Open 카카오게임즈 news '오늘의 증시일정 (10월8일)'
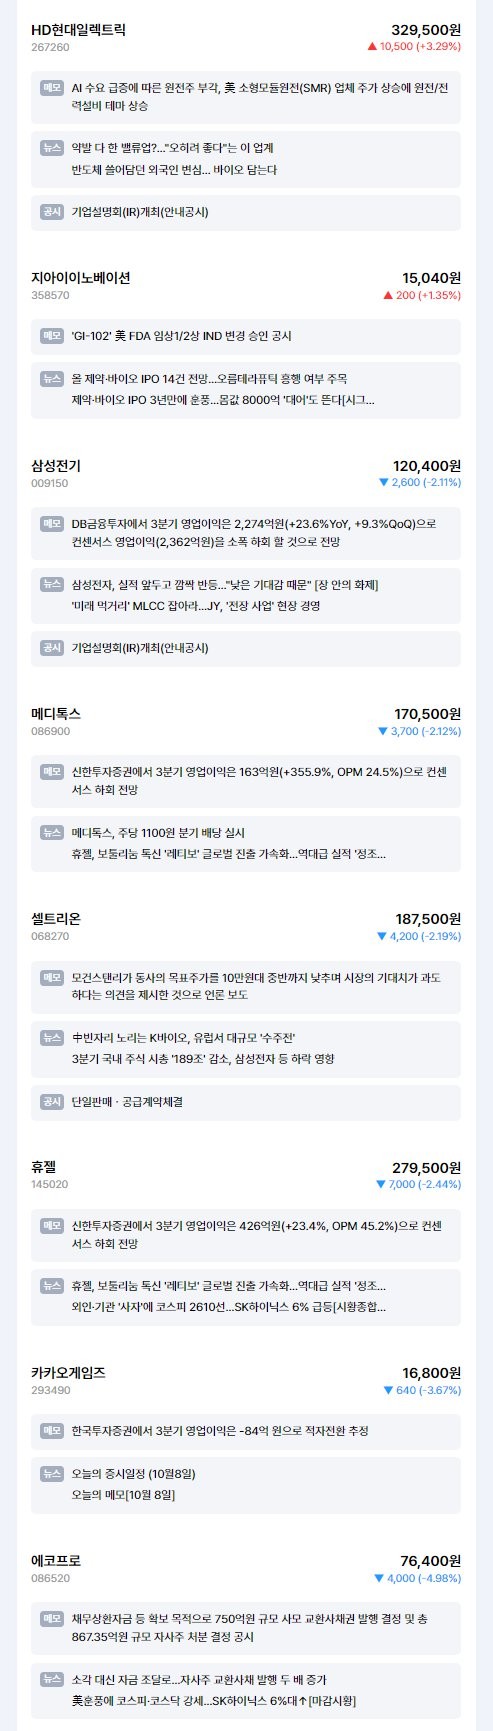 (134, 1474)
